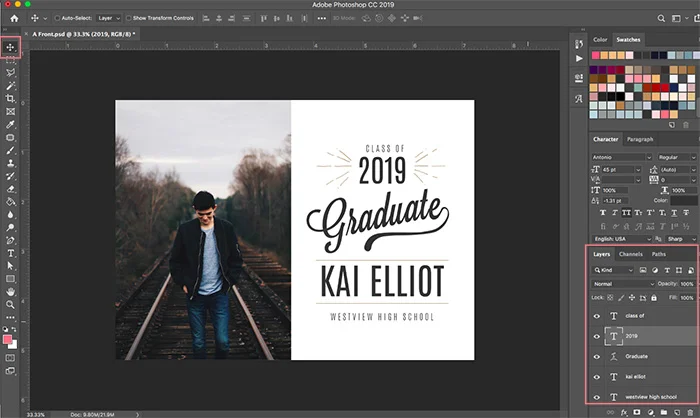Screen dimensions: 700x418
Task: Switch to the Swatches tab
Action: pos(628,40)
